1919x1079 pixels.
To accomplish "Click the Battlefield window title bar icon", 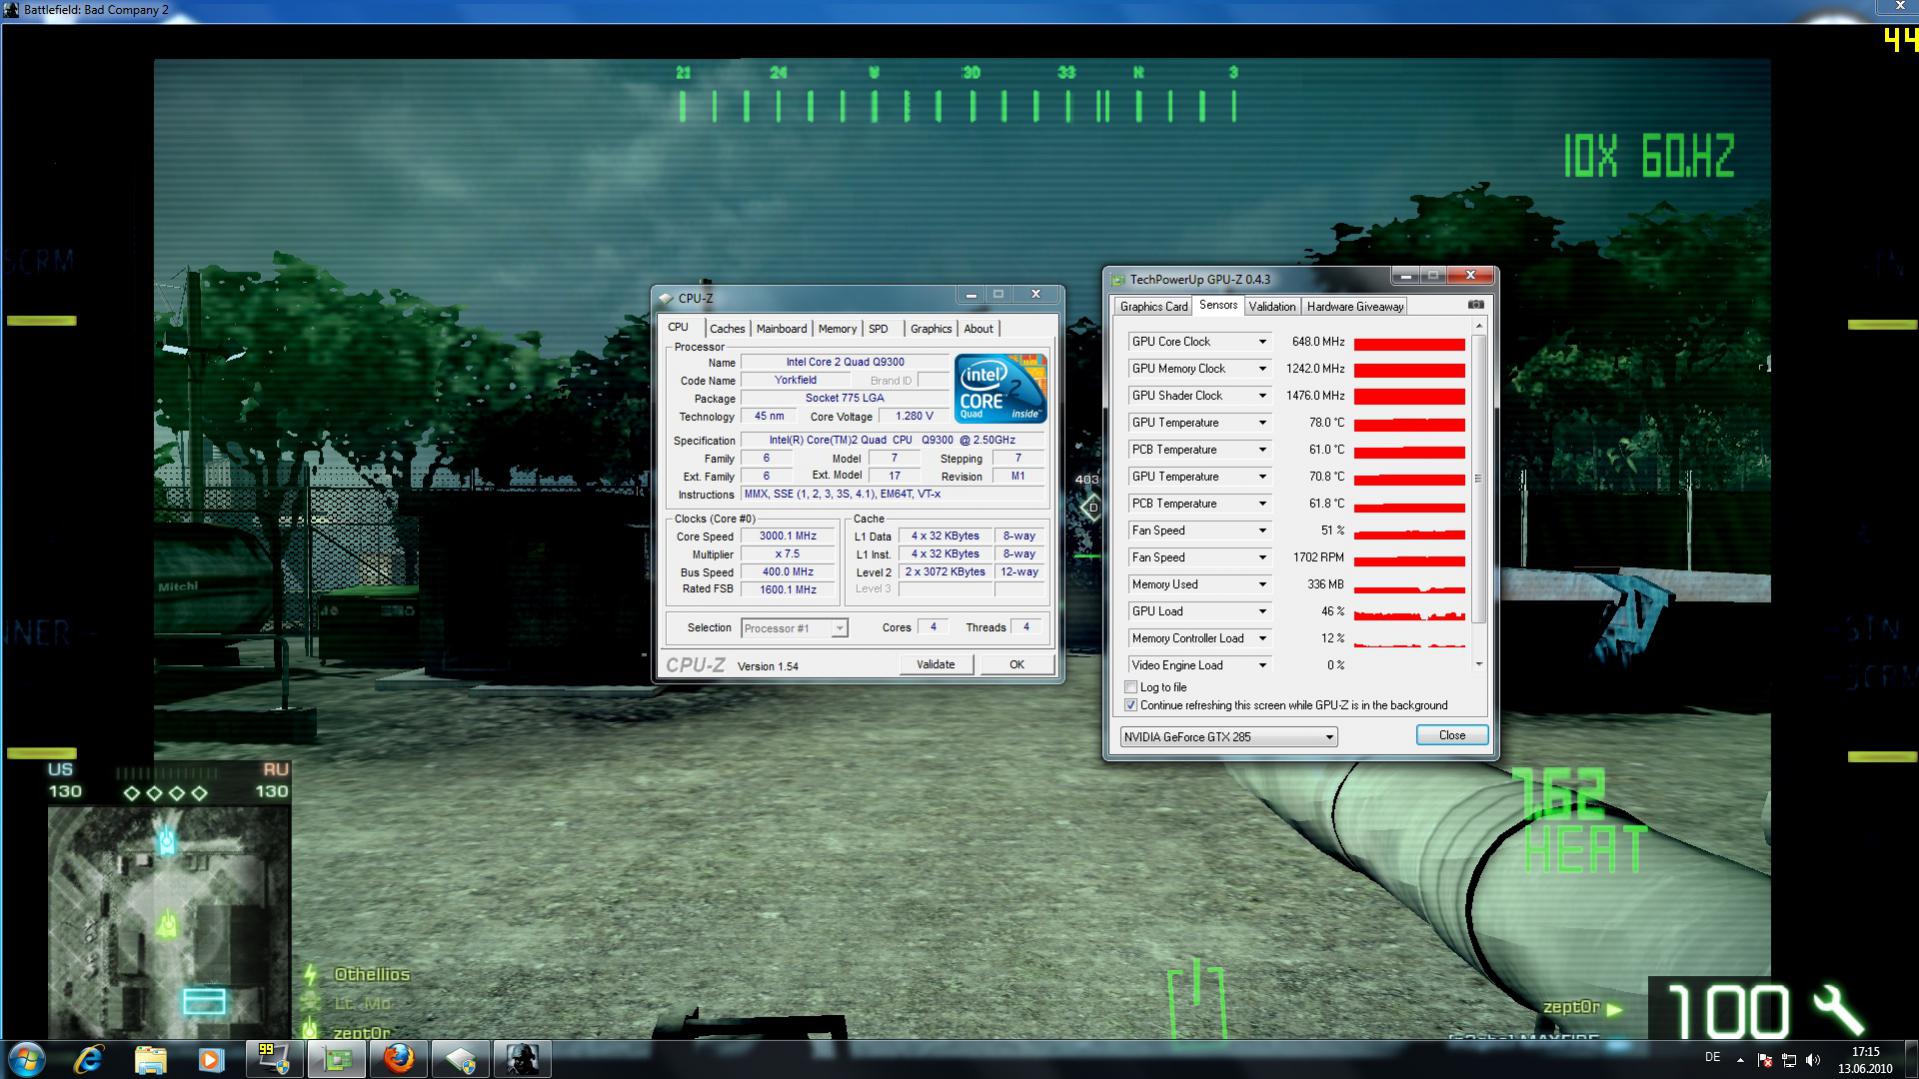I will (x=11, y=10).
